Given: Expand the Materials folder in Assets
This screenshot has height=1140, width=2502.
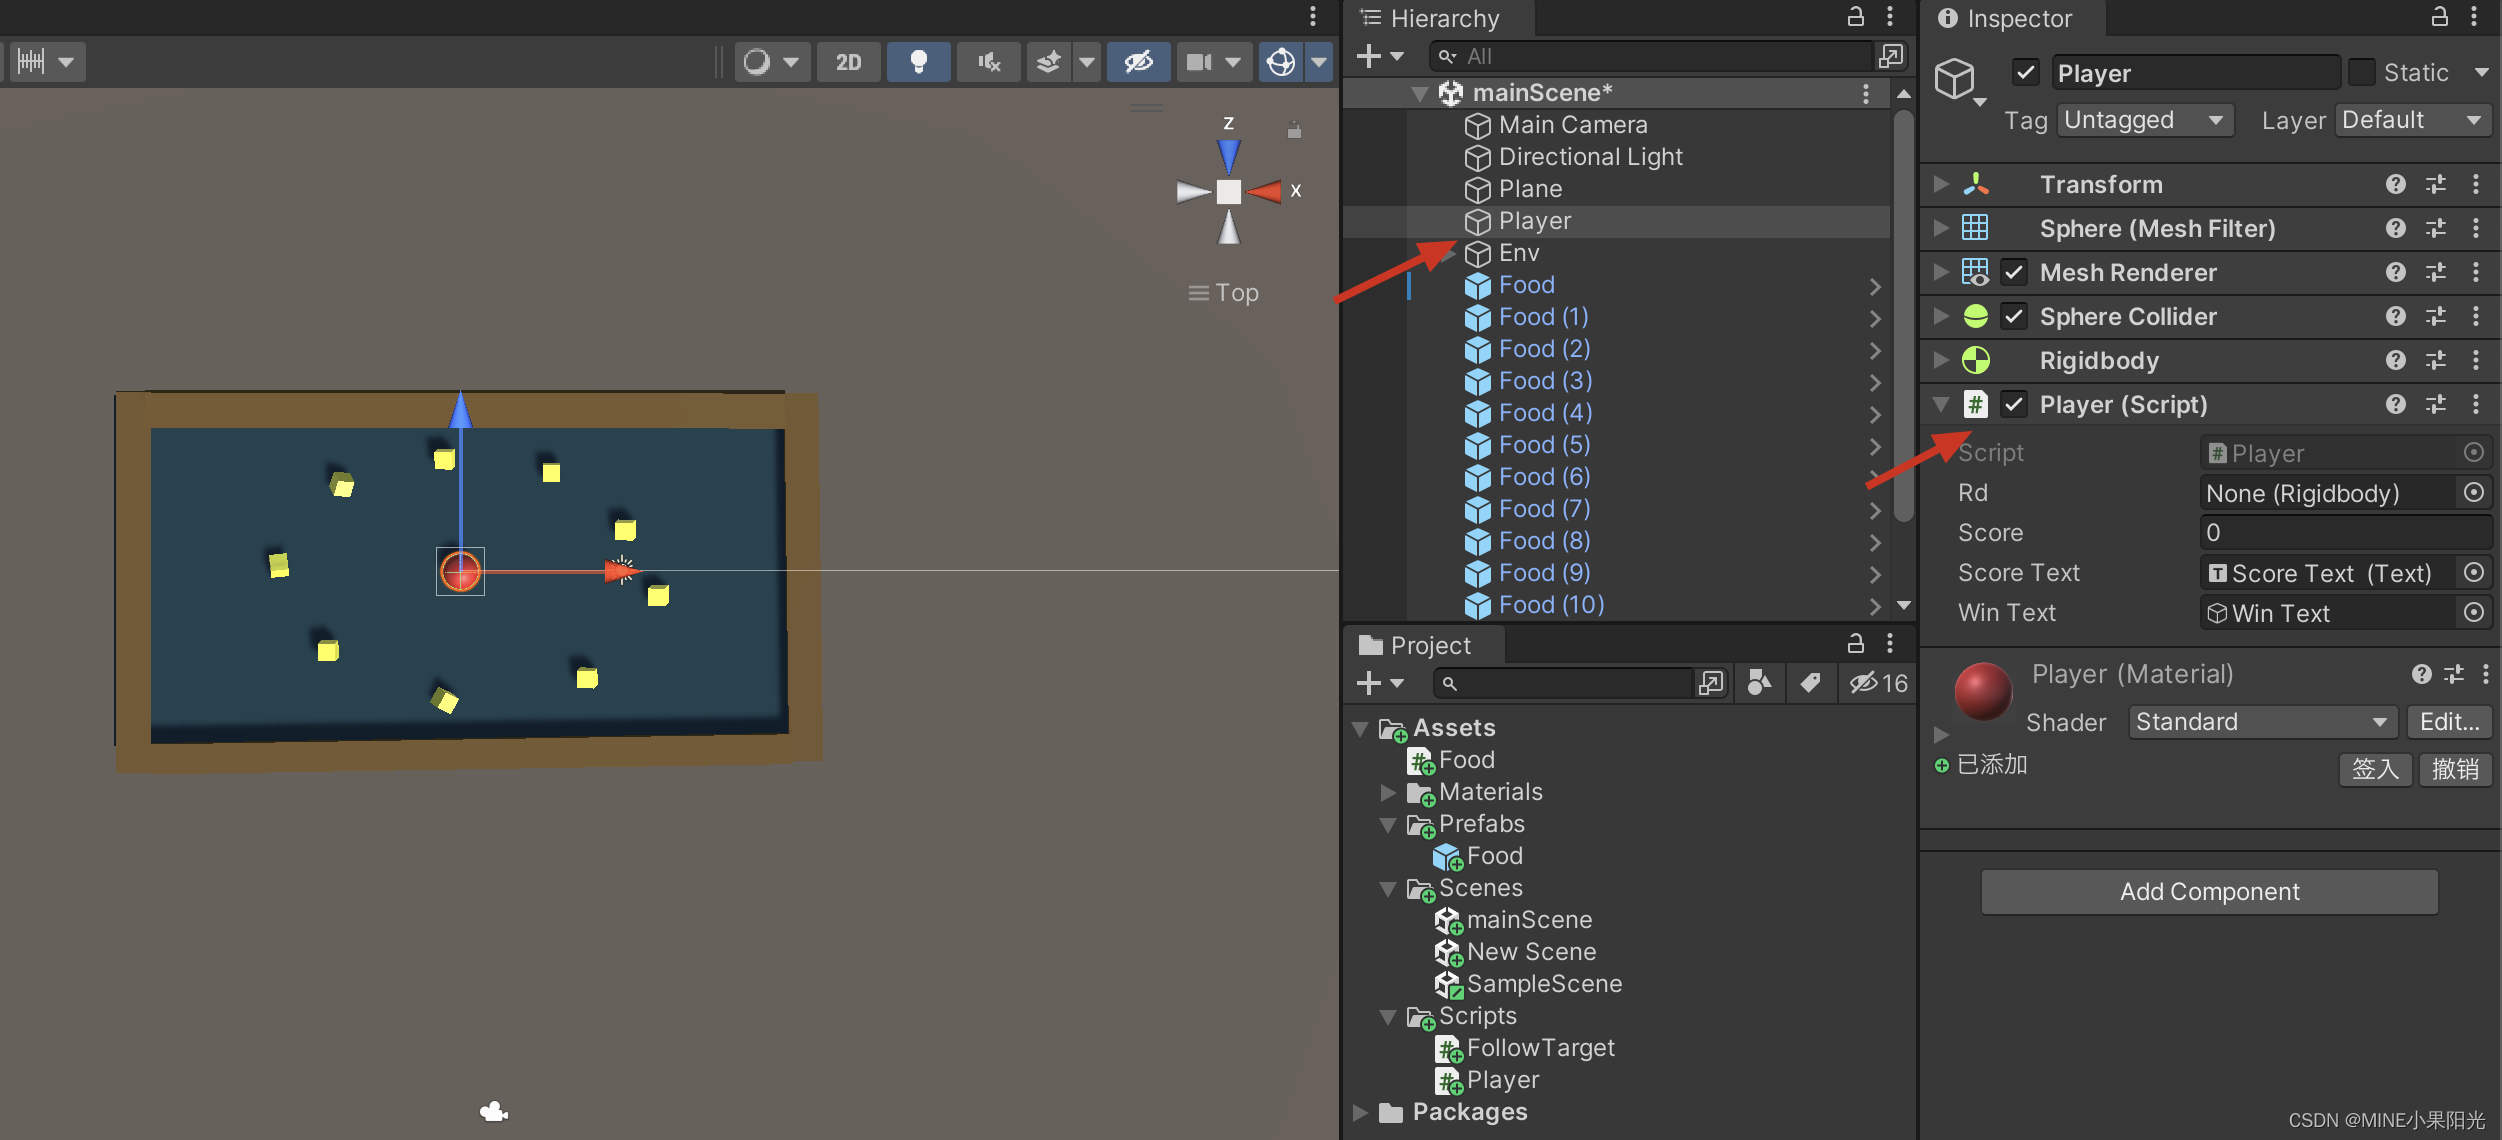Looking at the screenshot, I should click(x=1388, y=792).
